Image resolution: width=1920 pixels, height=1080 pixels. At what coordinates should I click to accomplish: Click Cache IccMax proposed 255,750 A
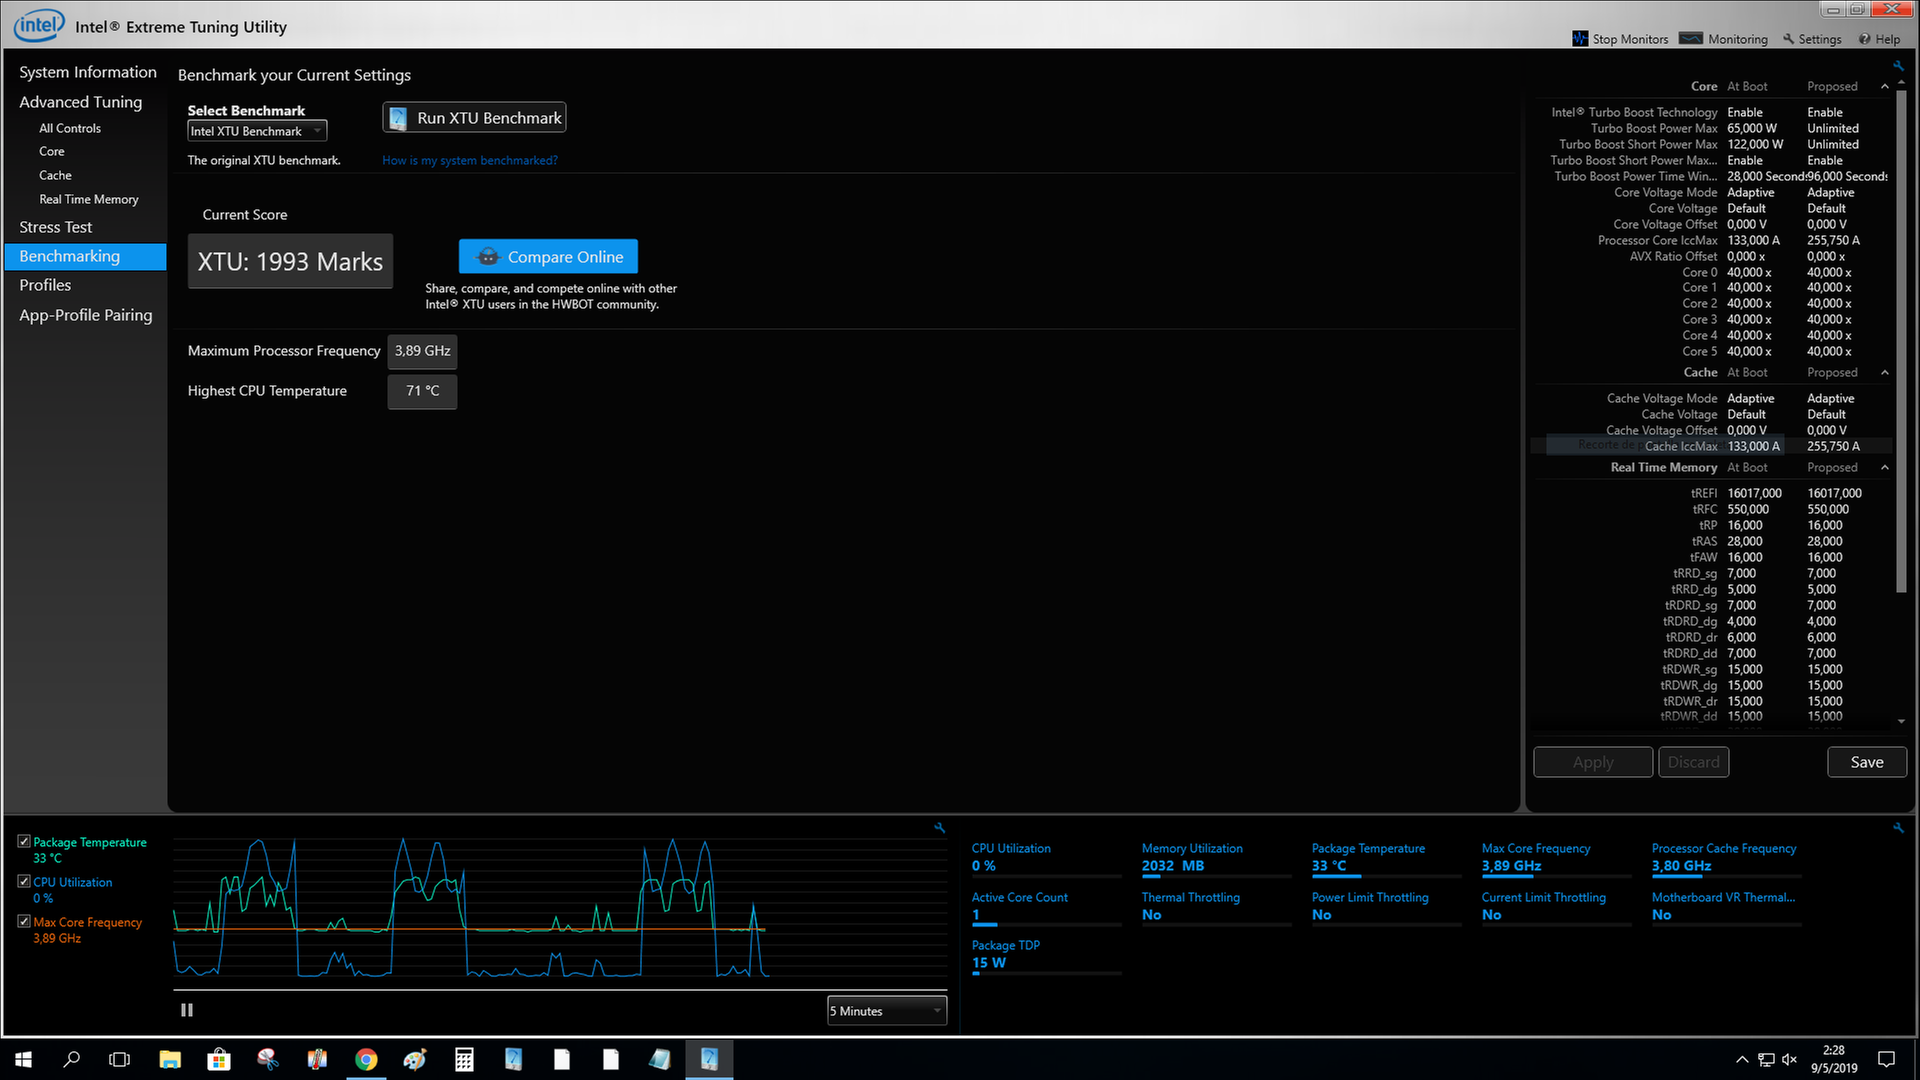click(x=1833, y=447)
